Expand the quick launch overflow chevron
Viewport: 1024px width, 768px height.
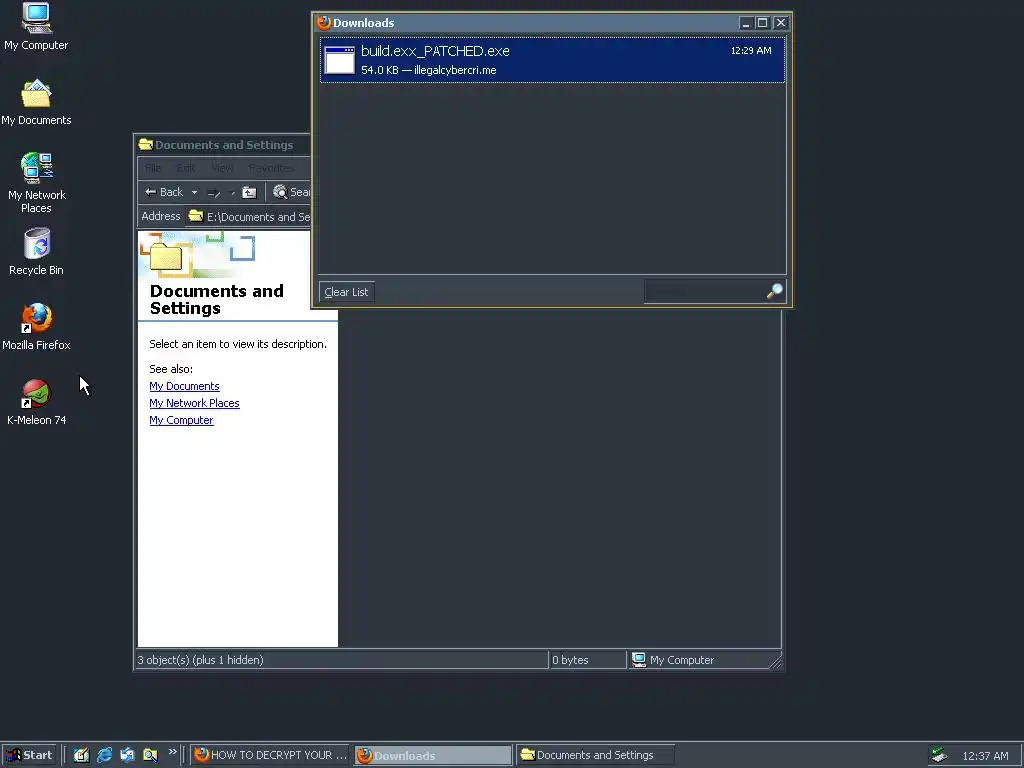click(172, 752)
